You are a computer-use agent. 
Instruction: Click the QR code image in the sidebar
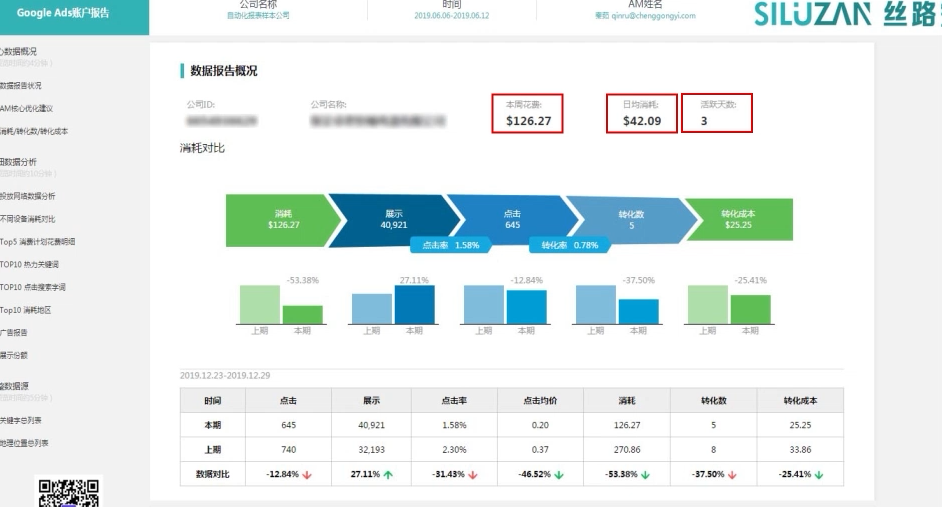point(68,493)
